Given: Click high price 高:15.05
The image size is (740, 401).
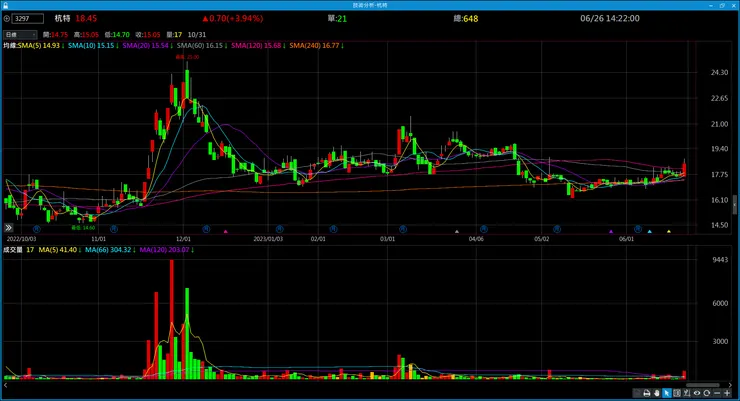Looking at the screenshot, I should [x=86, y=34].
